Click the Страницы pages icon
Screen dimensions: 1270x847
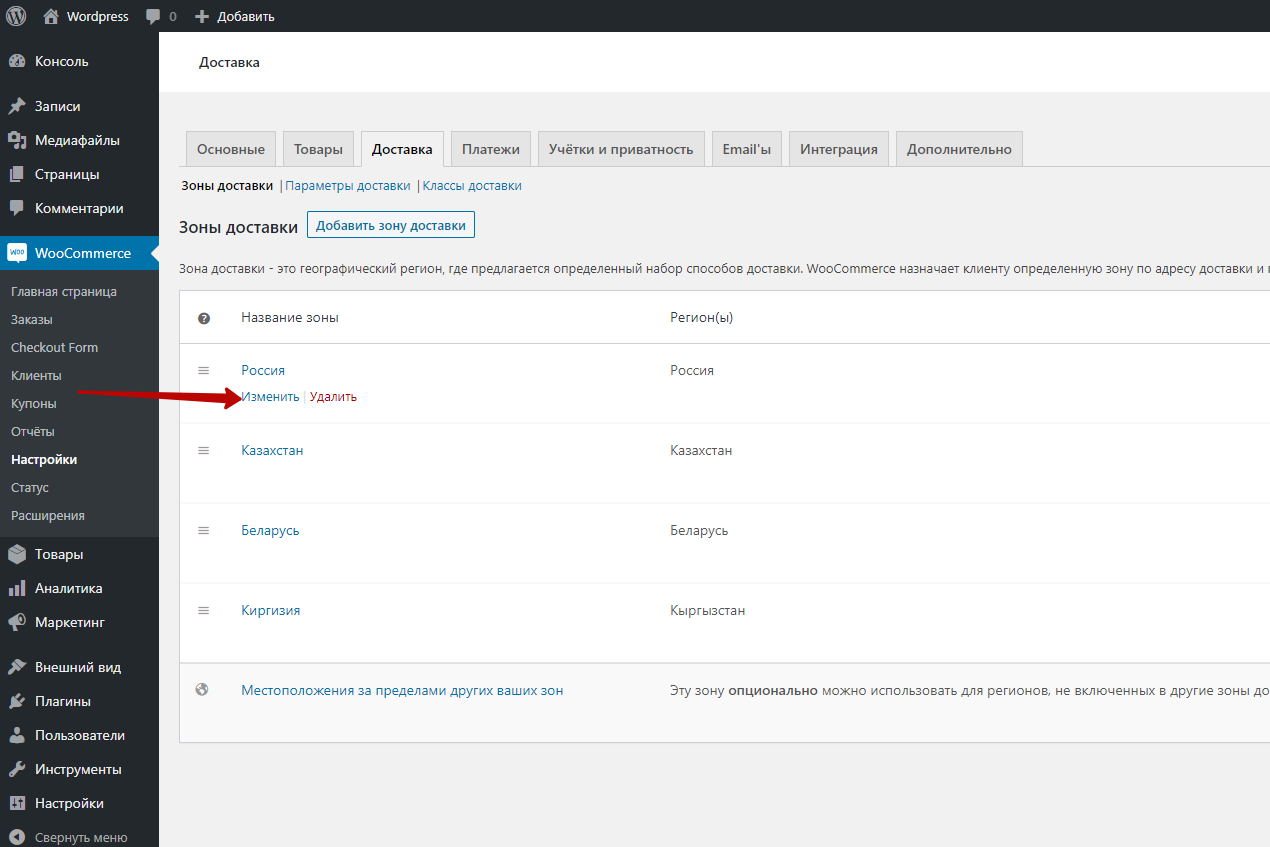17,174
